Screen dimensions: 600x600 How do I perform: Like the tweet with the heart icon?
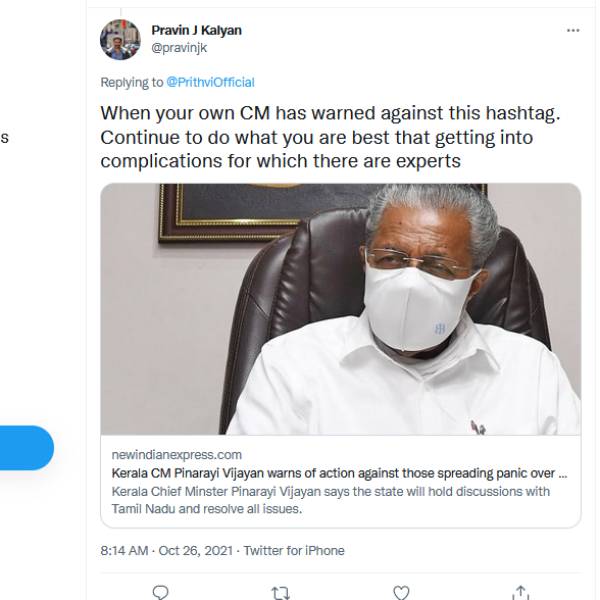(400, 593)
